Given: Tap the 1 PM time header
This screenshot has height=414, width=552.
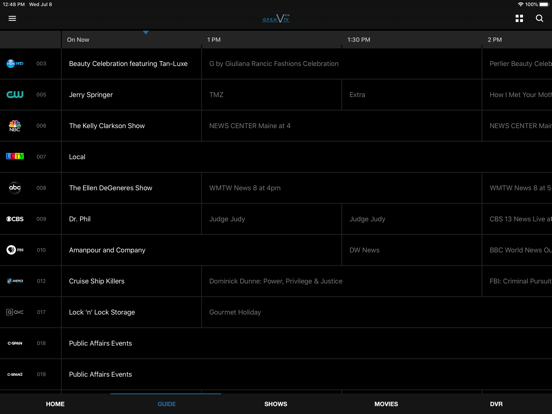Looking at the screenshot, I should 214,40.
